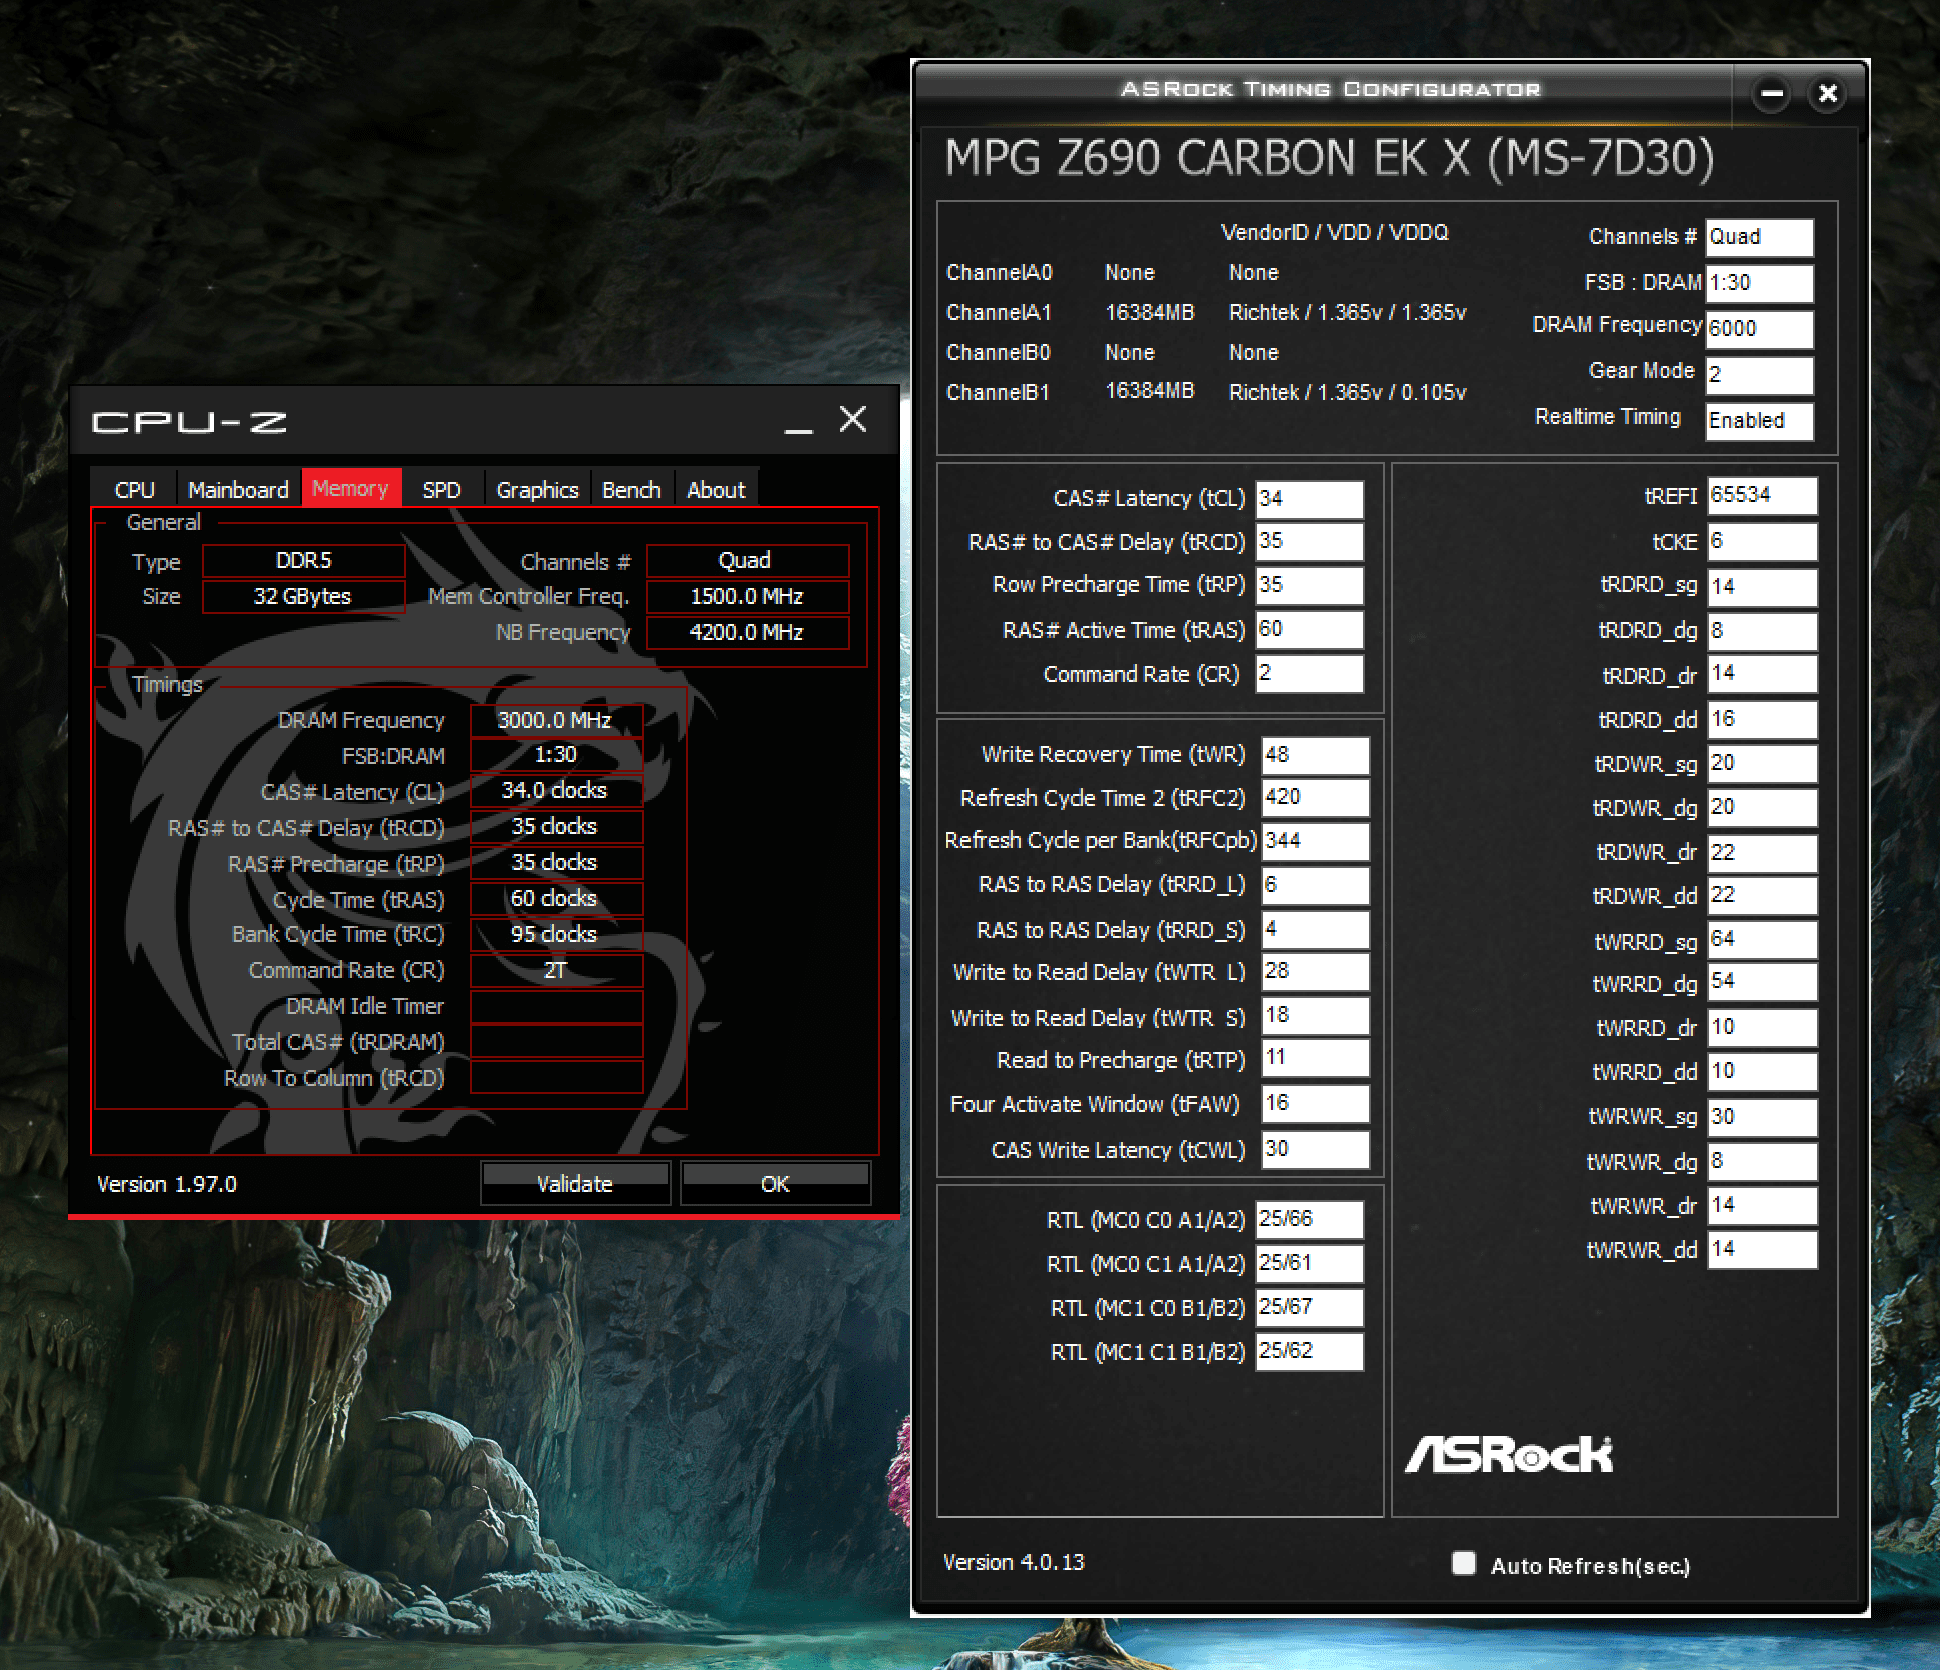1940x1670 pixels.
Task: Click the tRDWR_dr field
Action: click(x=1762, y=854)
